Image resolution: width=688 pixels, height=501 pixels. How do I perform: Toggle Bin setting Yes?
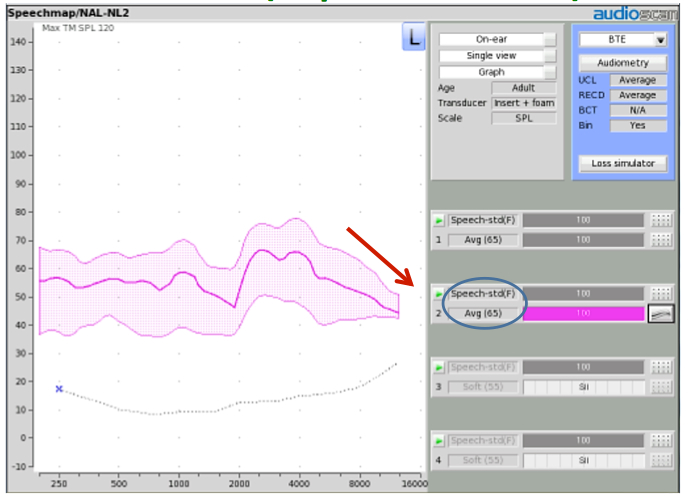[x=638, y=125]
